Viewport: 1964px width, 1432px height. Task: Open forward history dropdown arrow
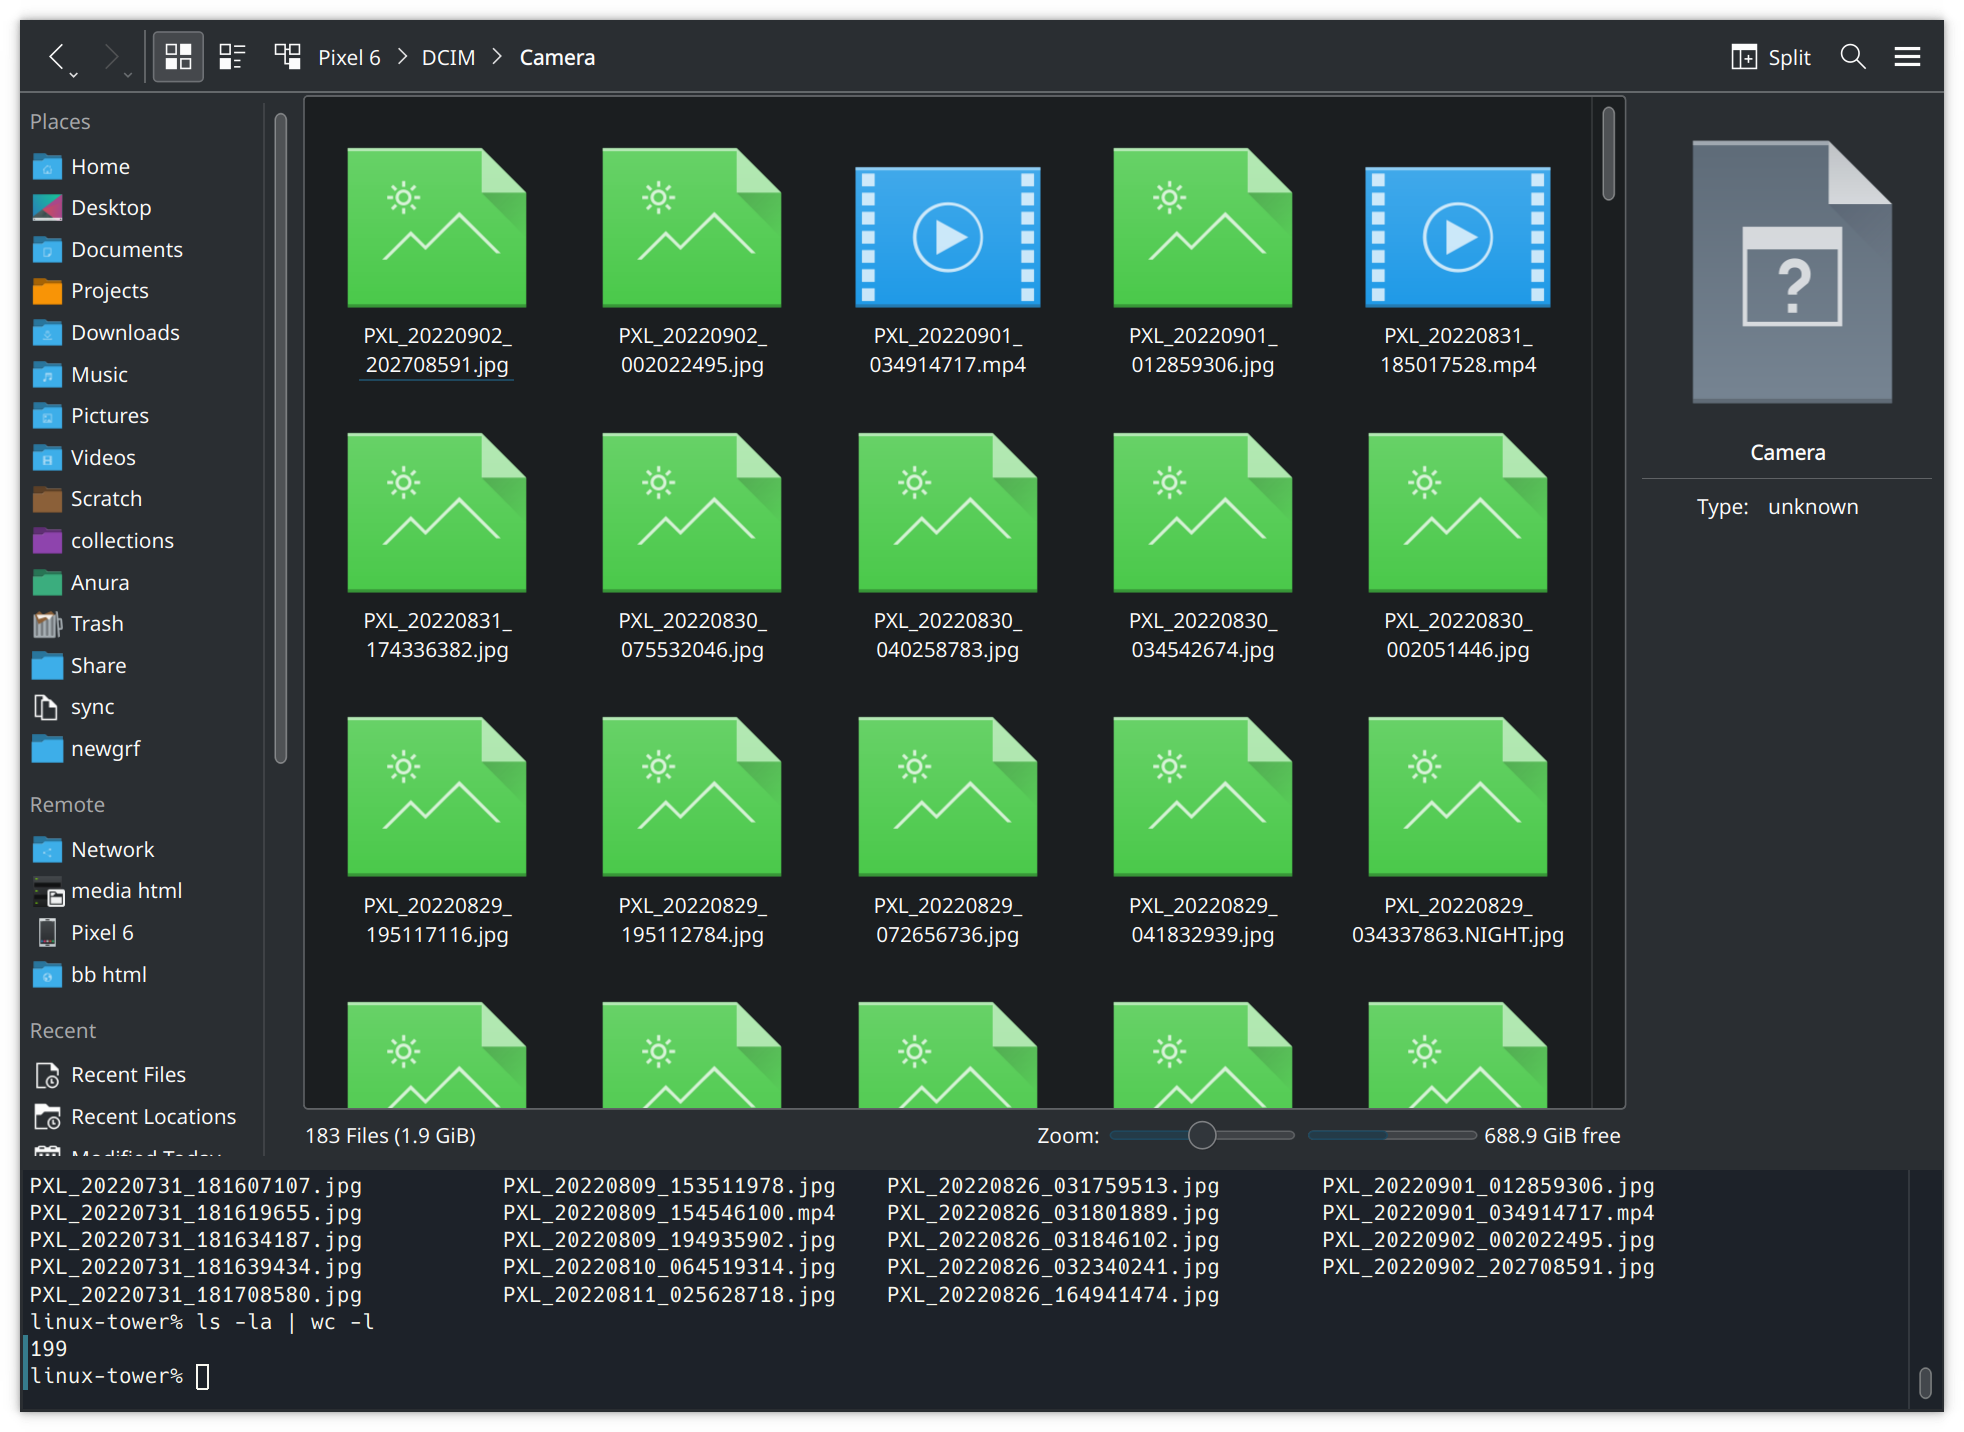tap(128, 75)
